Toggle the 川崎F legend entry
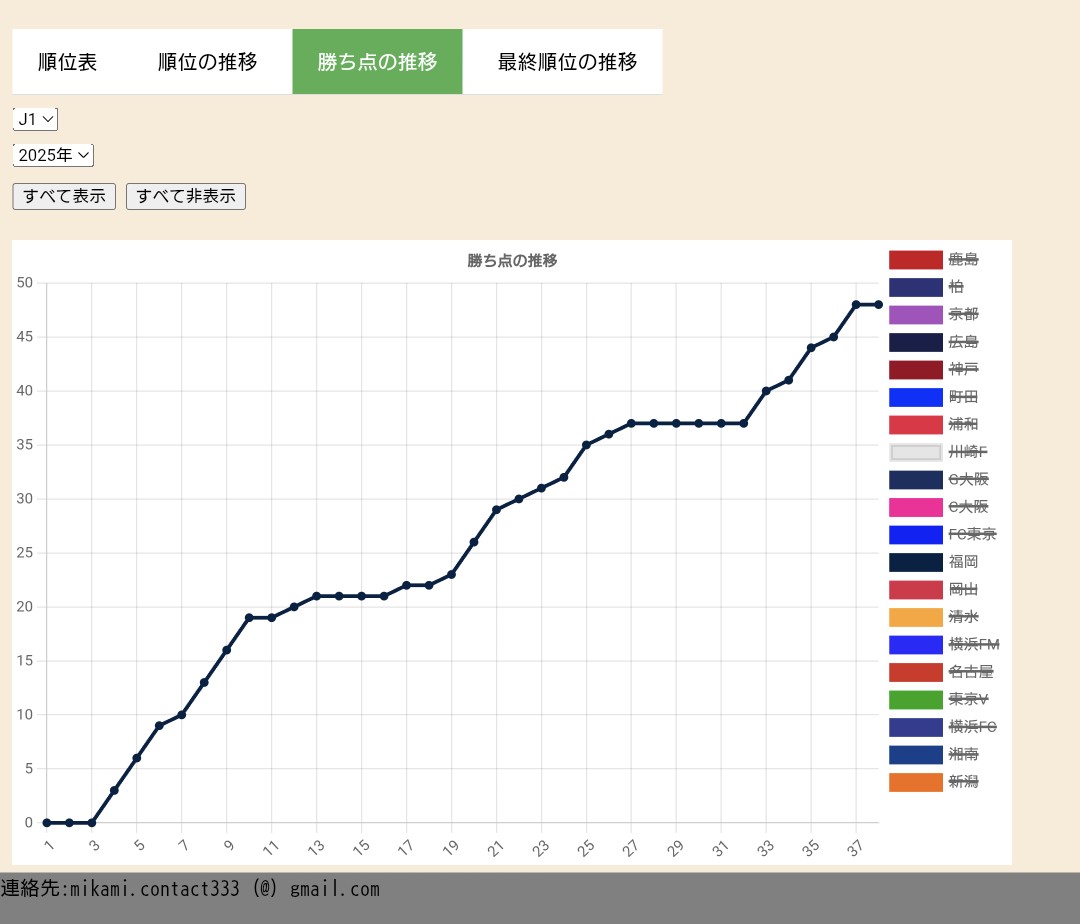 [967, 452]
